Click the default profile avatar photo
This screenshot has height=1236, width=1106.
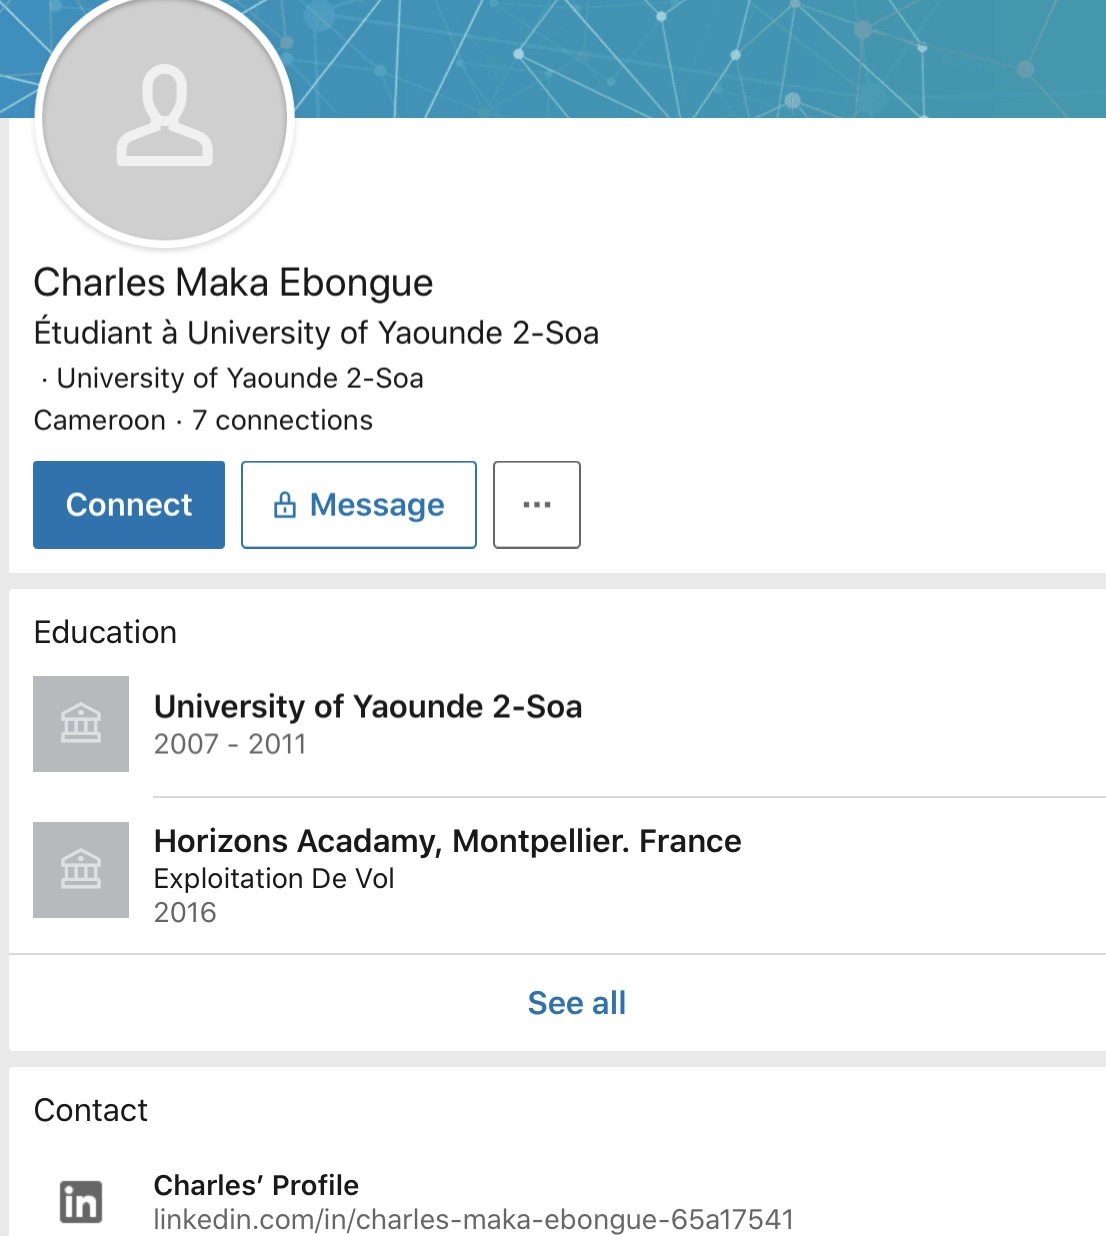165,118
